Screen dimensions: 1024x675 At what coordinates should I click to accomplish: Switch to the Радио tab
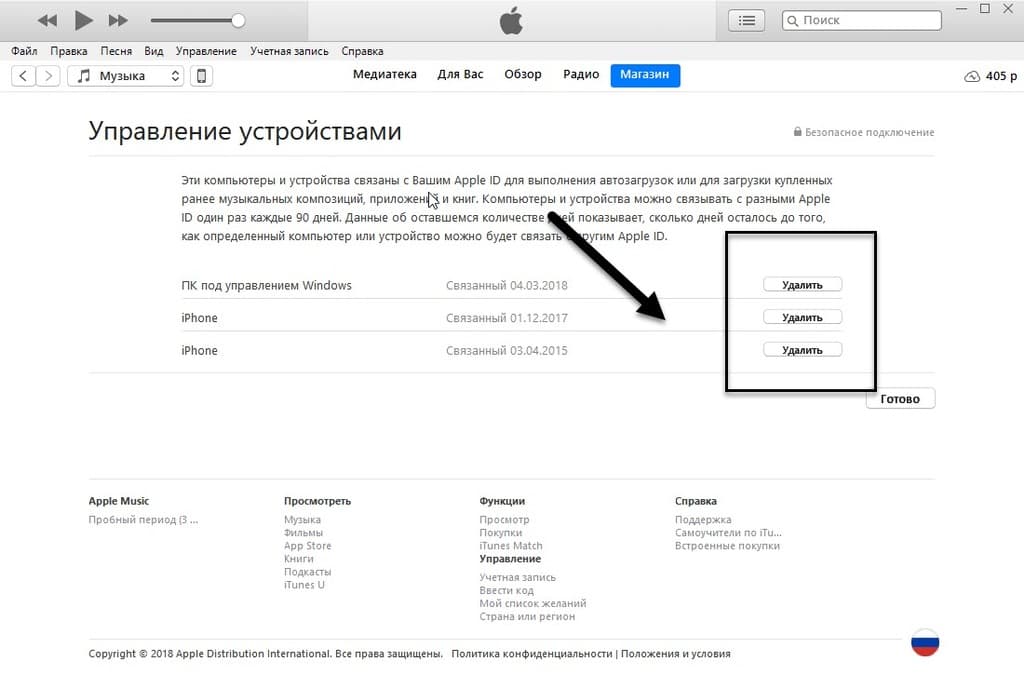tap(581, 74)
